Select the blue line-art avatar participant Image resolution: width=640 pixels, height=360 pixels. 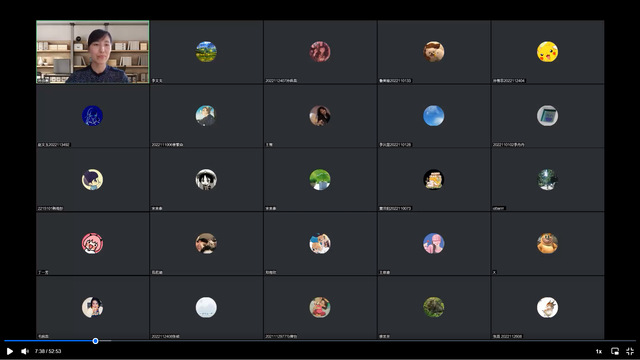click(92, 116)
